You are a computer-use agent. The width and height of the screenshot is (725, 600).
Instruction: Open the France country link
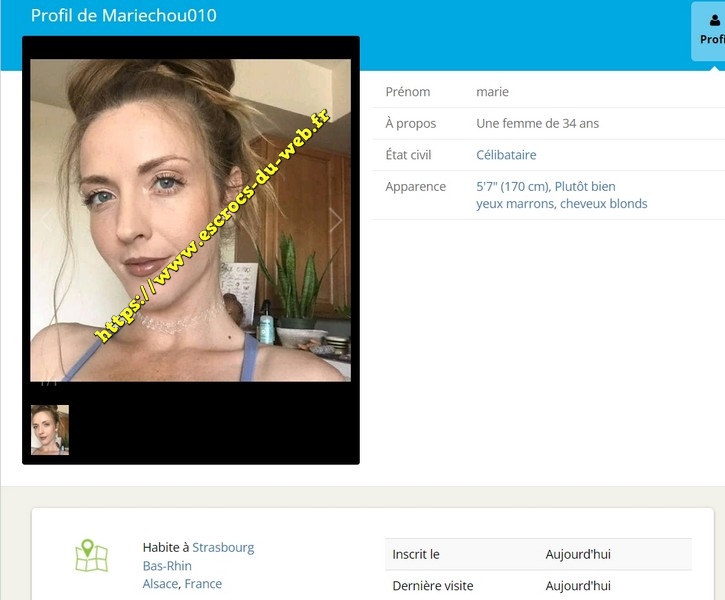[x=203, y=584]
